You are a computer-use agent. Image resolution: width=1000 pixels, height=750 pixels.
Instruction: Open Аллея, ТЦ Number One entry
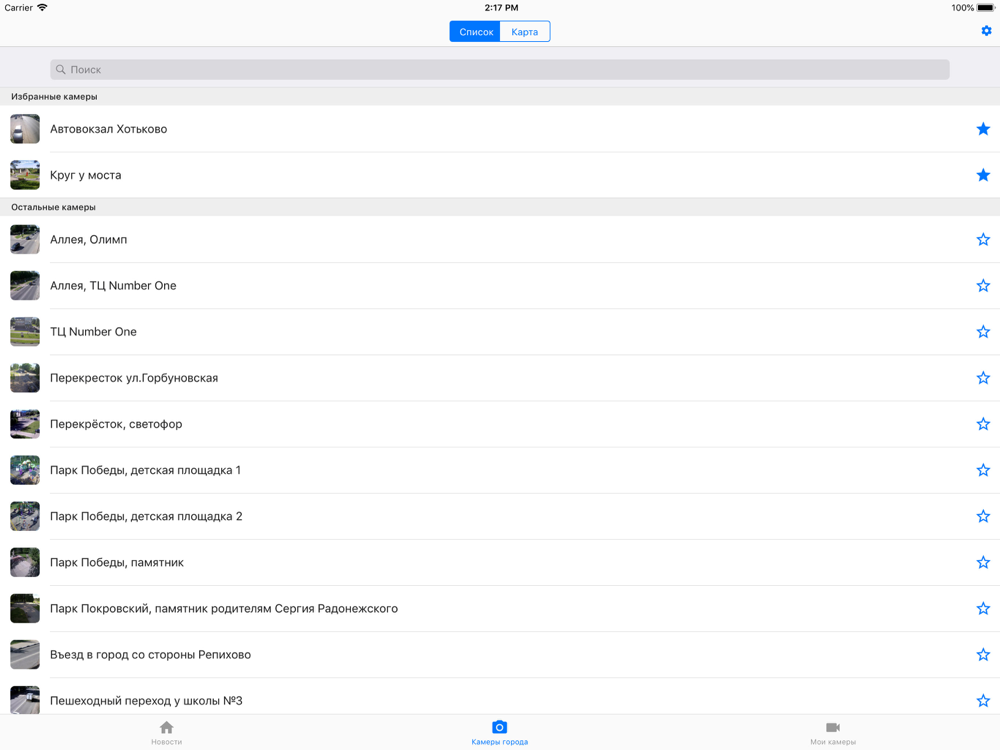[113, 285]
